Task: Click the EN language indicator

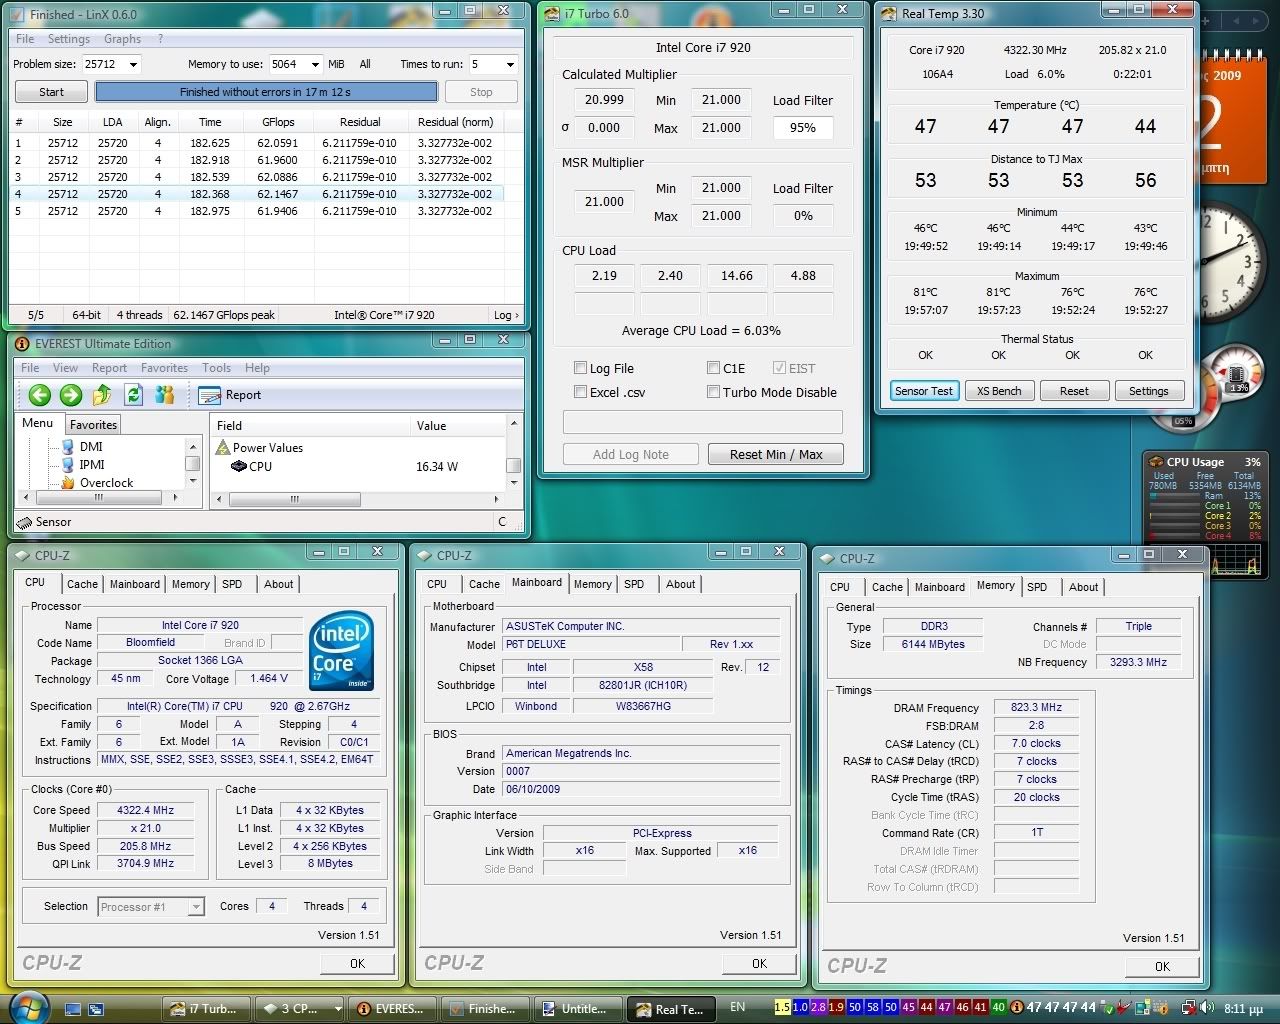Action: coord(737,1007)
